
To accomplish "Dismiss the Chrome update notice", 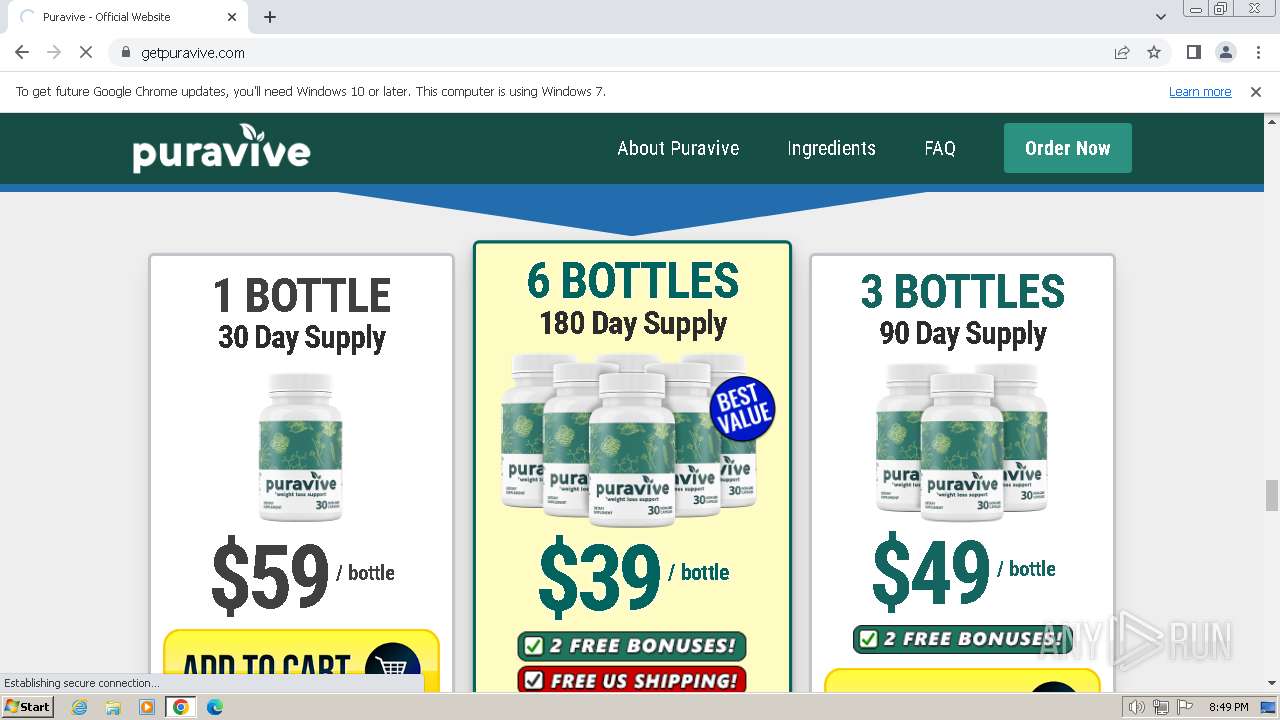I will click(x=1256, y=92).
